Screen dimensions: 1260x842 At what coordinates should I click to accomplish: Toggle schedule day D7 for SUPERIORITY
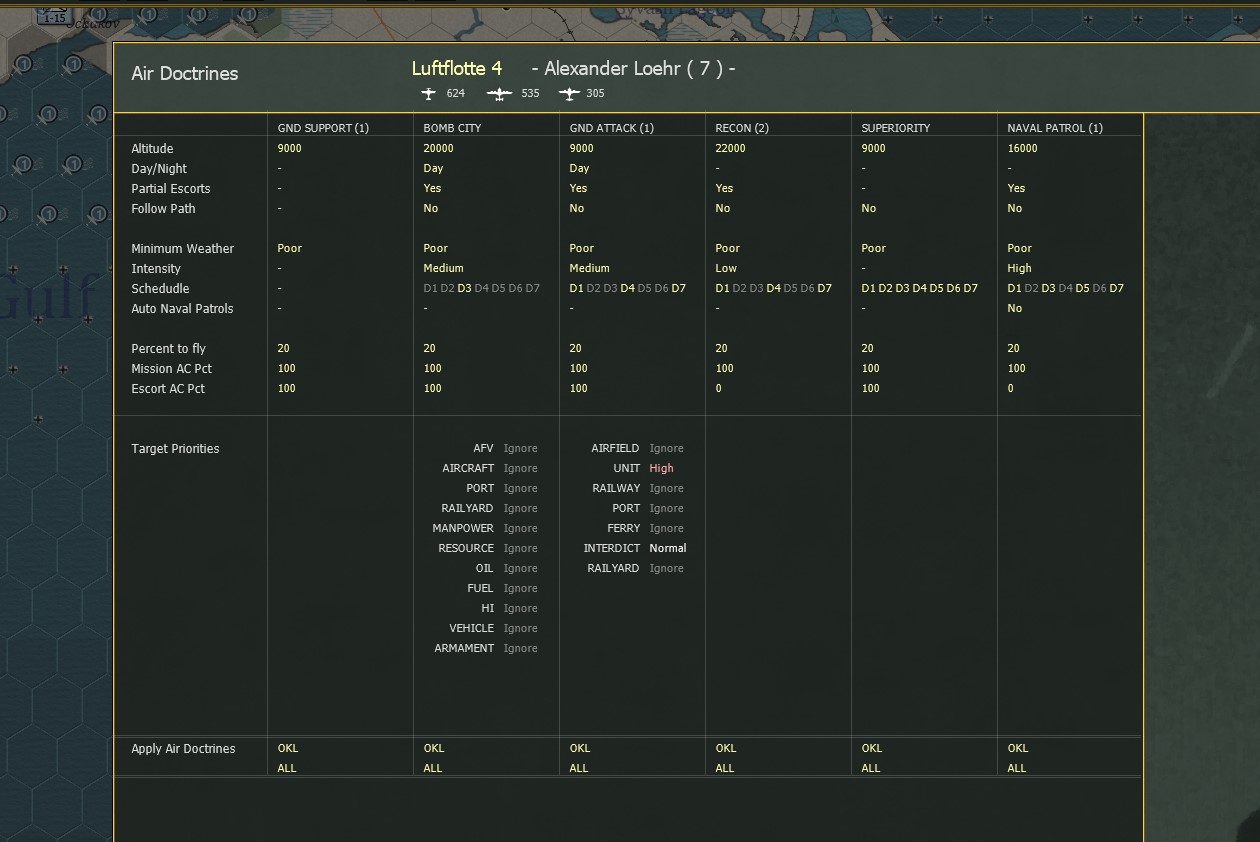pyautogui.click(x=973, y=288)
